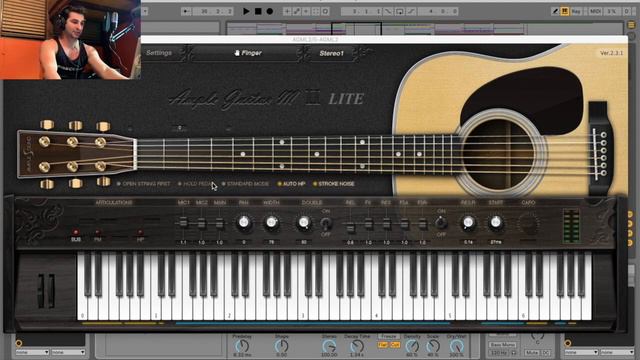Flip the ON/OFF switch beside FSb fader
This screenshot has width=640, height=360.
click(441, 223)
